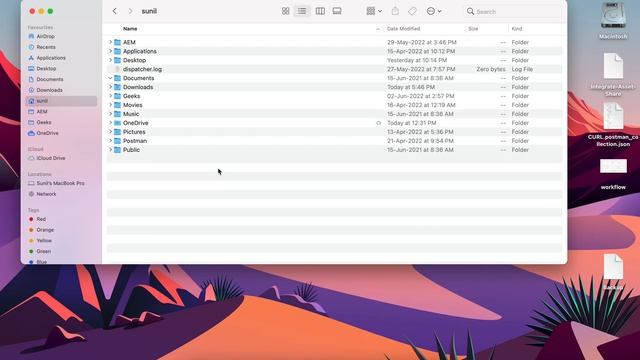Click the yellow minimize window button
The width and height of the screenshot is (640, 360).
pyautogui.click(x=41, y=11)
